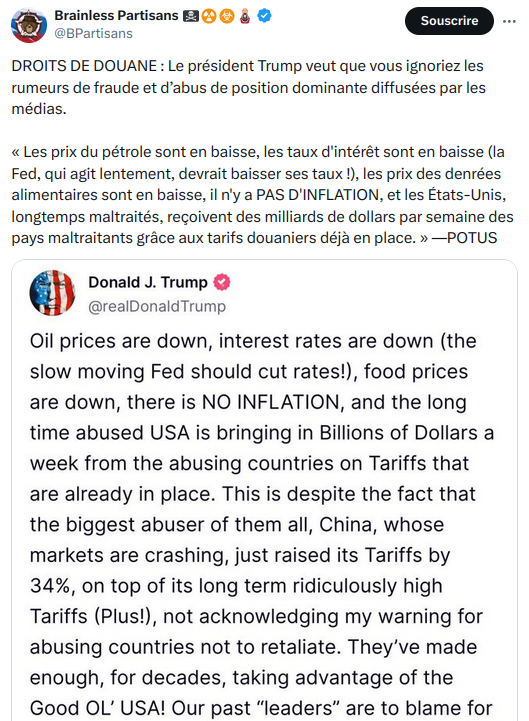Image resolution: width=529 pixels, height=721 pixels.
Task: Click the "DROITS DE DOUANE" headline text
Action: pos(84,66)
